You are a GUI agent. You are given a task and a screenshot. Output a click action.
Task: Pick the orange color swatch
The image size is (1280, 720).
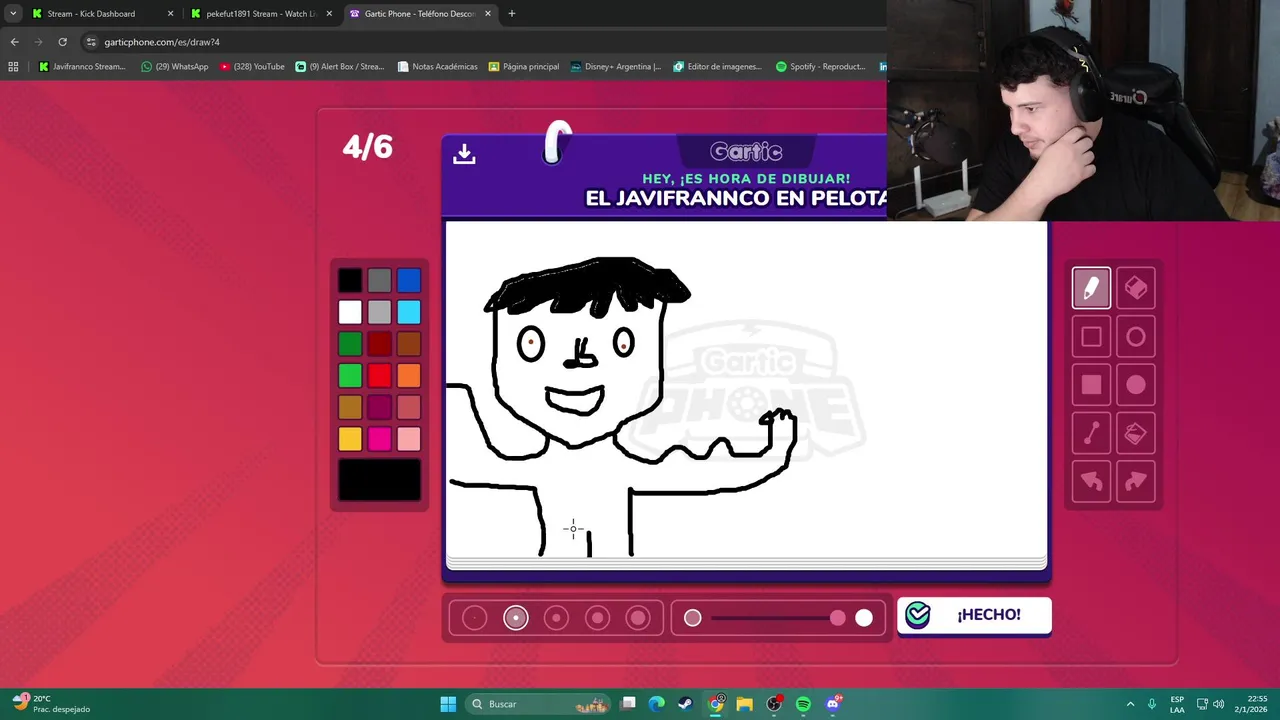point(408,376)
